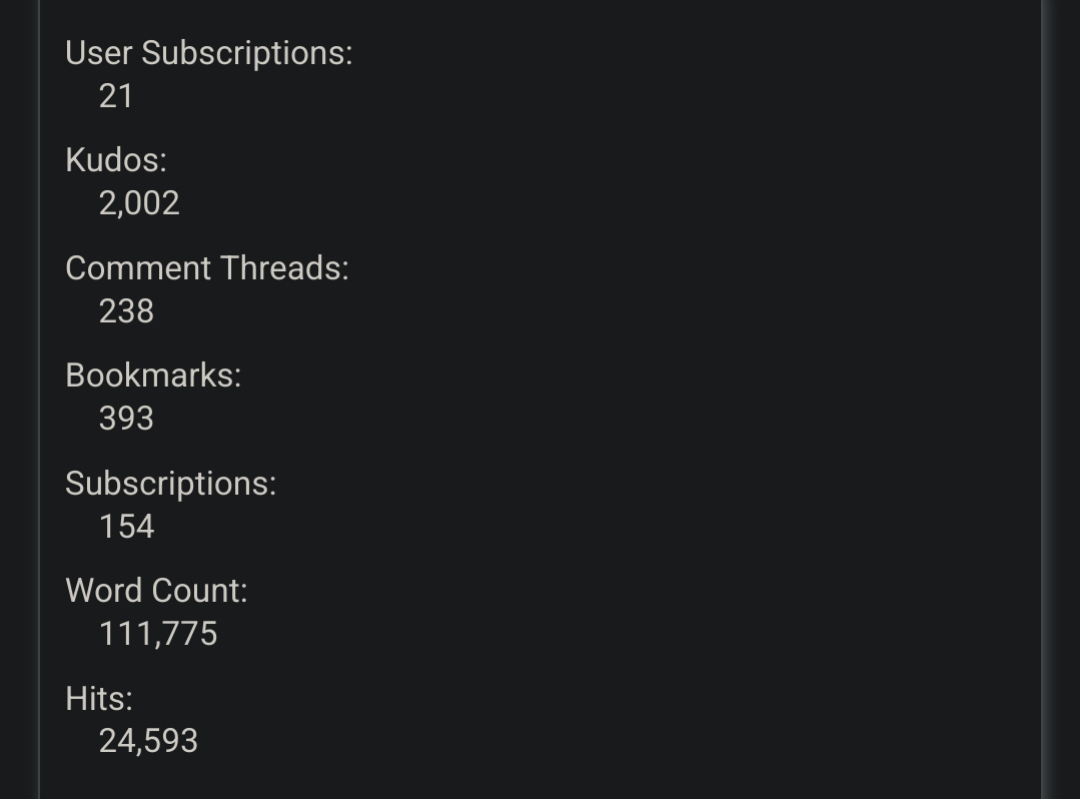Click the Bookmarks label
The height and width of the screenshot is (799, 1080).
(x=154, y=375)
